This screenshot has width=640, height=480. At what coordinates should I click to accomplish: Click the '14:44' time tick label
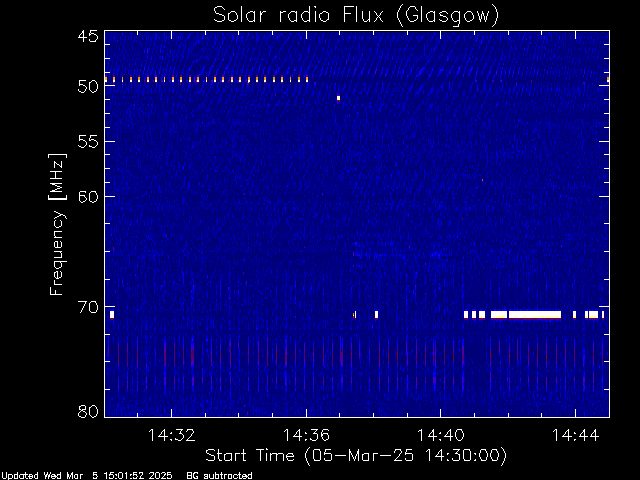pos(575,435)
